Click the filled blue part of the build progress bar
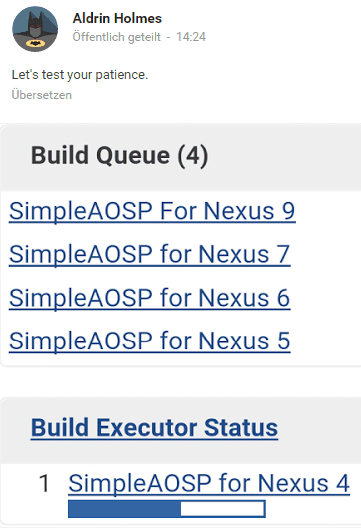This screenshot has width=361, height=529. tap(124, 509)
